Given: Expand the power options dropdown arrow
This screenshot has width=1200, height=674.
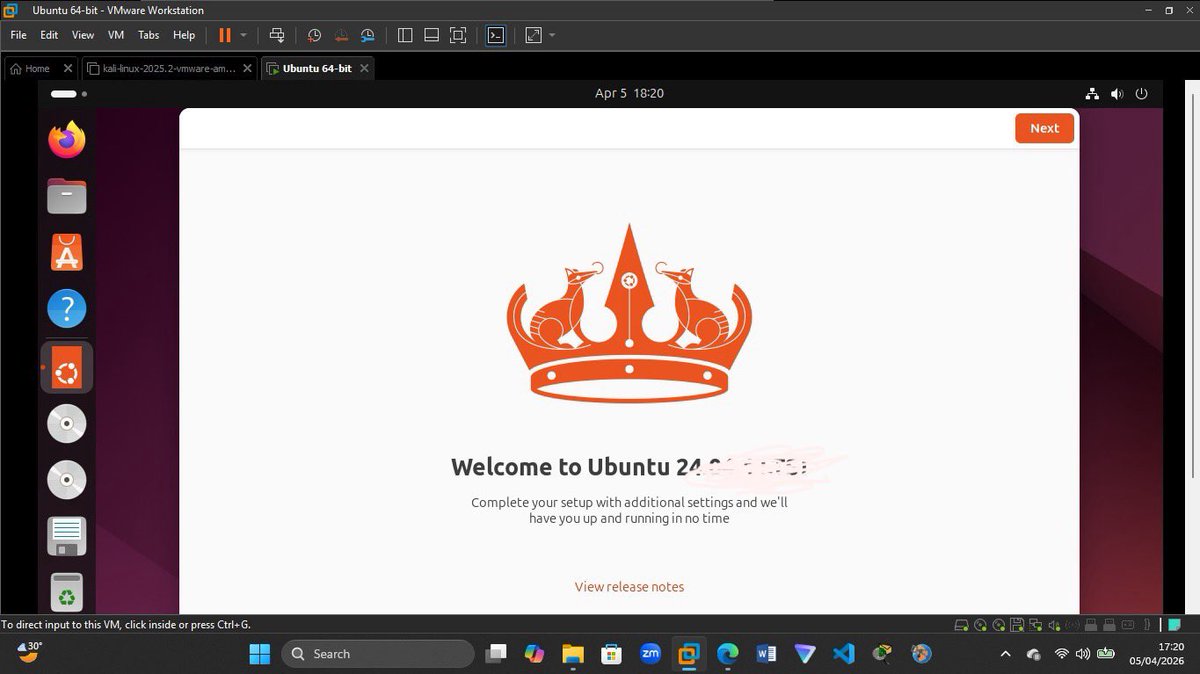Looking at the screenshot, I should (x=243, y=35).
